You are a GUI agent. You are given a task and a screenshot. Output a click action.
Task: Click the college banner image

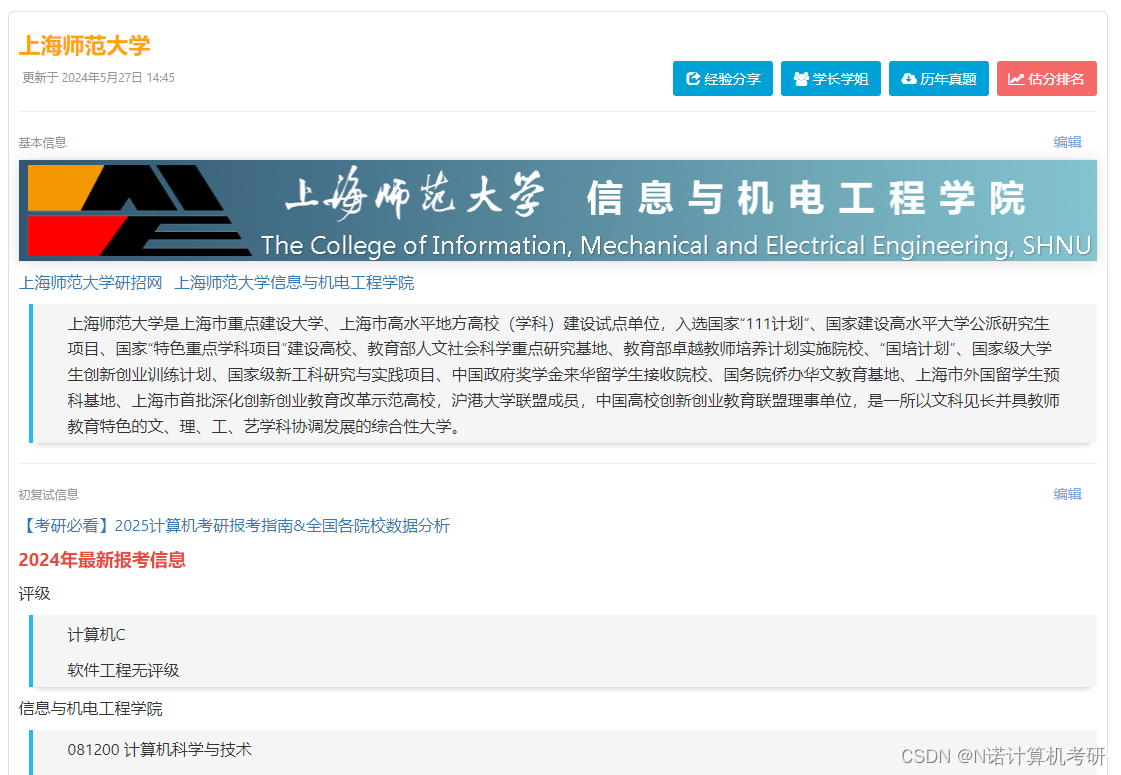(558, 210)
